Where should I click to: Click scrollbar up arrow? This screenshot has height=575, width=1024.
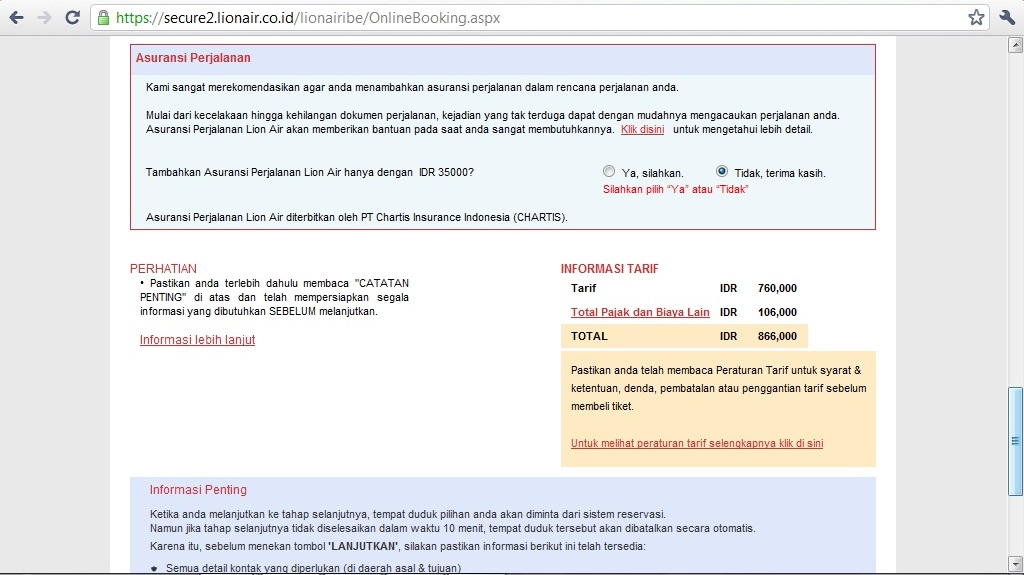coord(1015,45)
